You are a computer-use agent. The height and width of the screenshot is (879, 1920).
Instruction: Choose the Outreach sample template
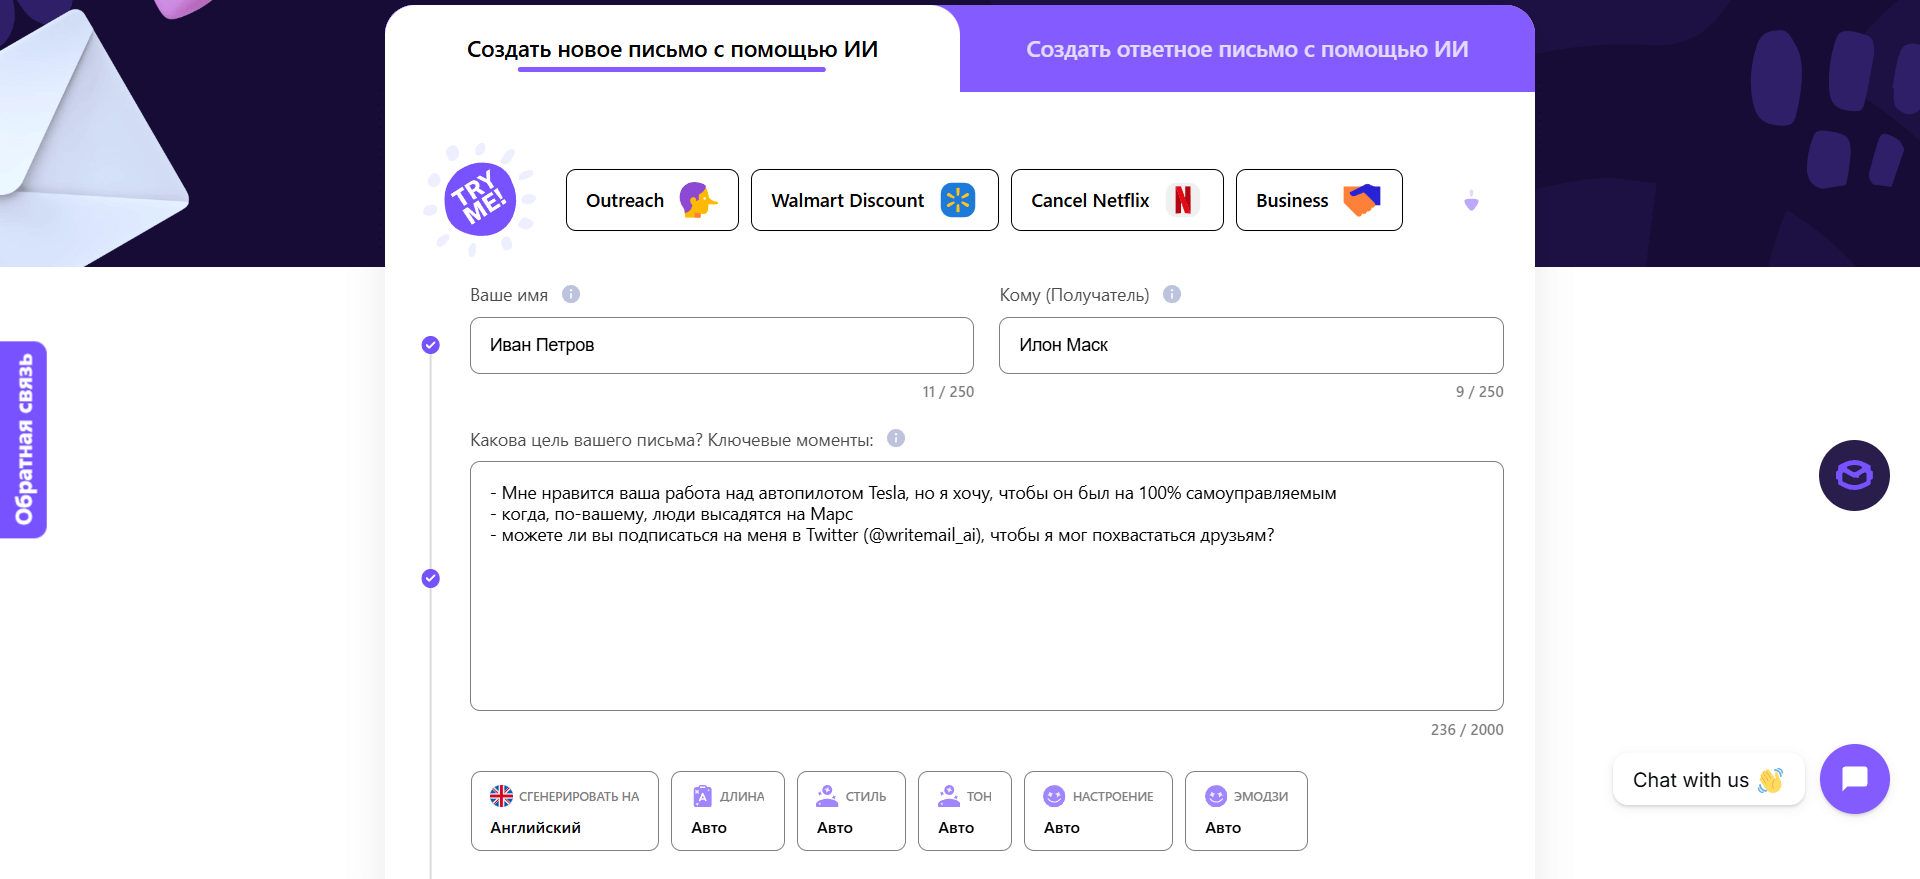[x=651, y=200]
